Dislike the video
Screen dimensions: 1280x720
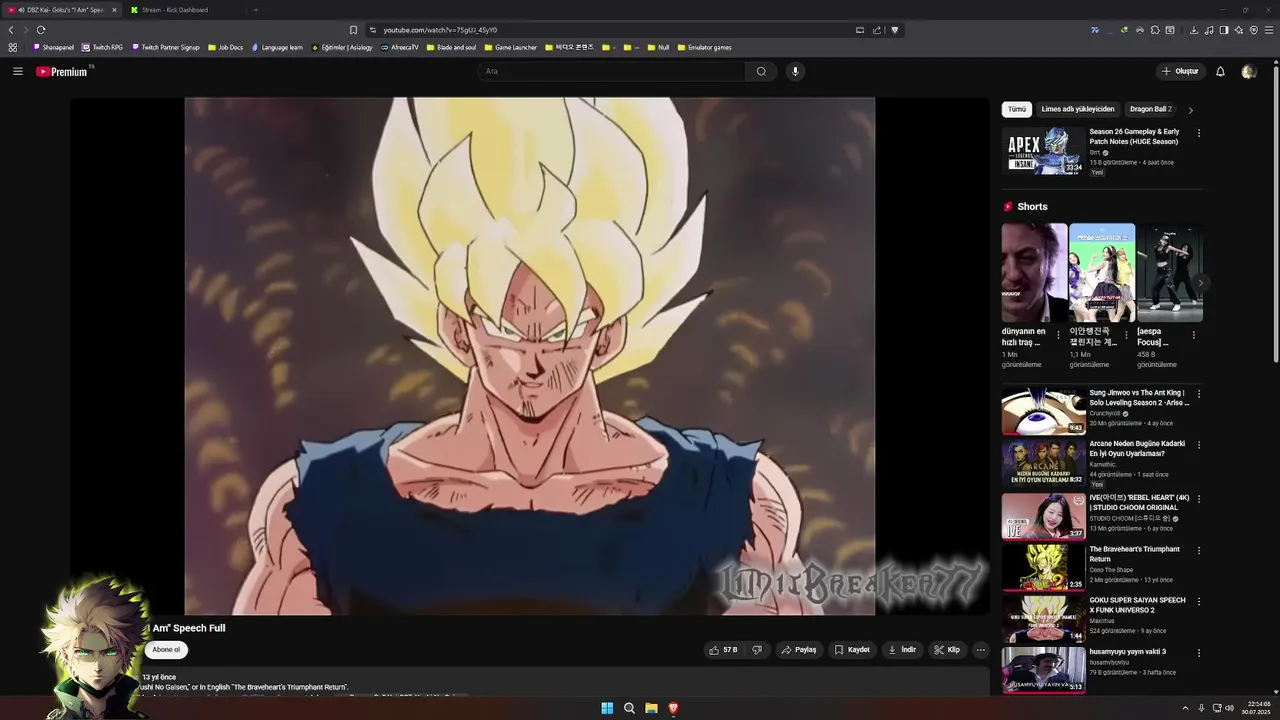click(757, 650)
